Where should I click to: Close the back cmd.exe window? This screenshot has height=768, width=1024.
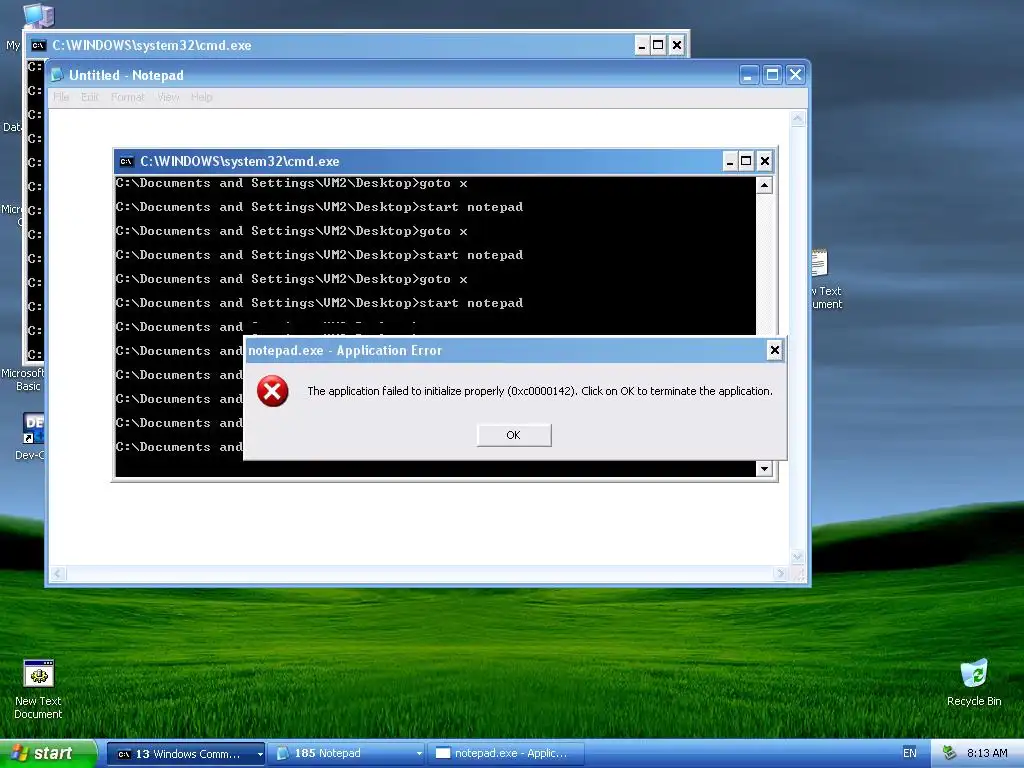(677, 45)
